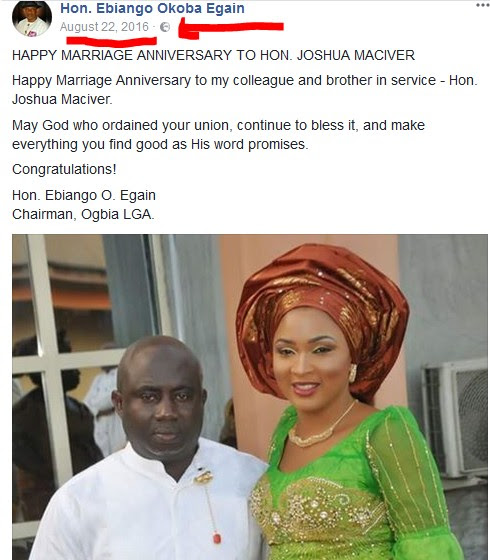Select the all-caps HAPPY MARRIAGE ANNIVERSARY headline

214,55
